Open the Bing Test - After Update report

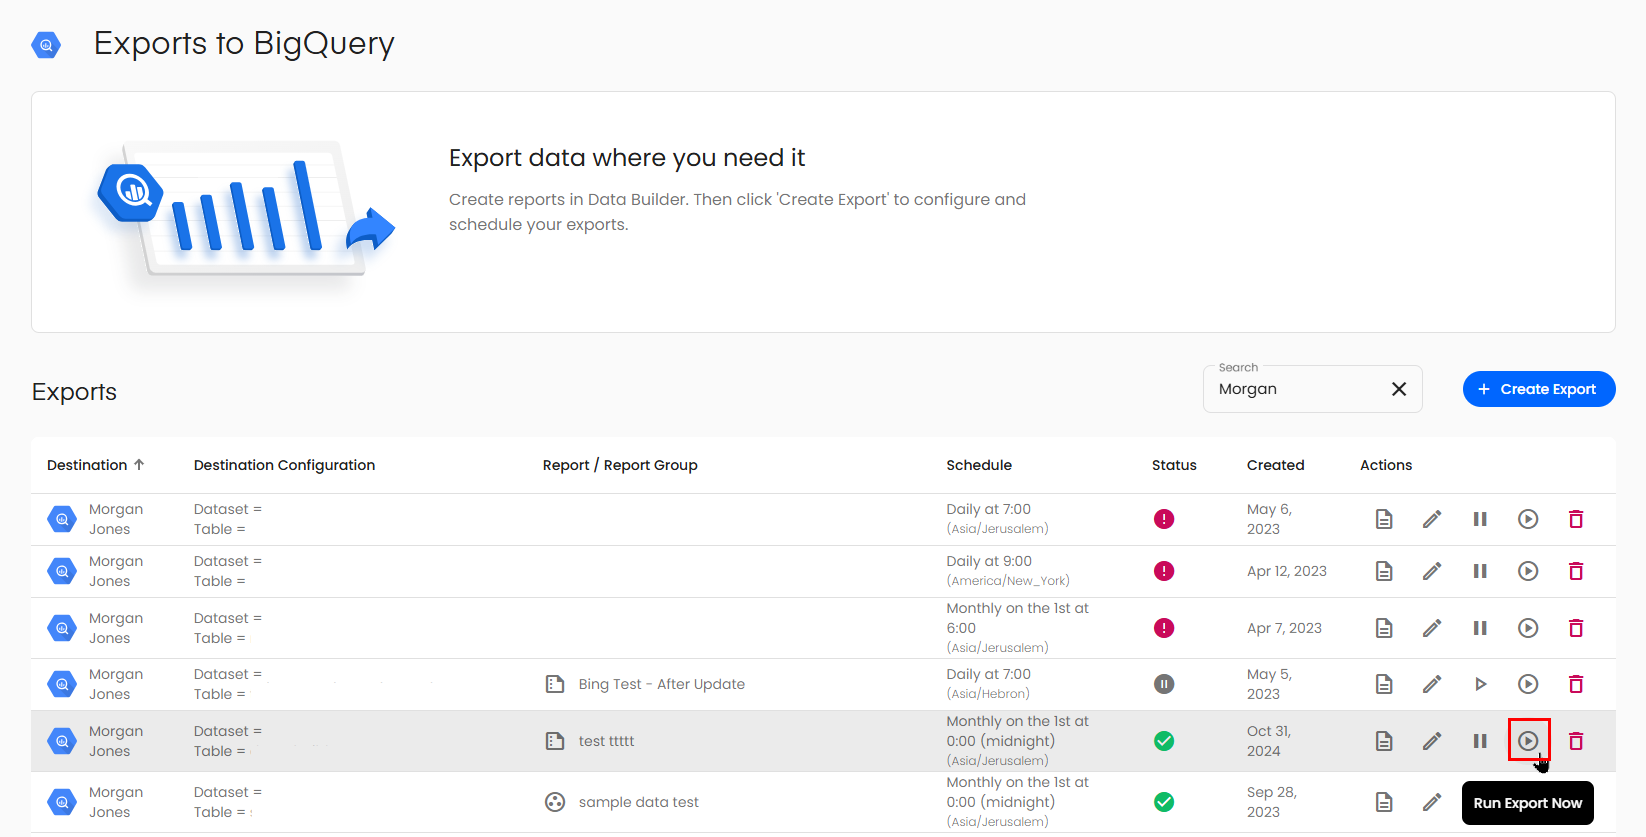click(661, 684)
